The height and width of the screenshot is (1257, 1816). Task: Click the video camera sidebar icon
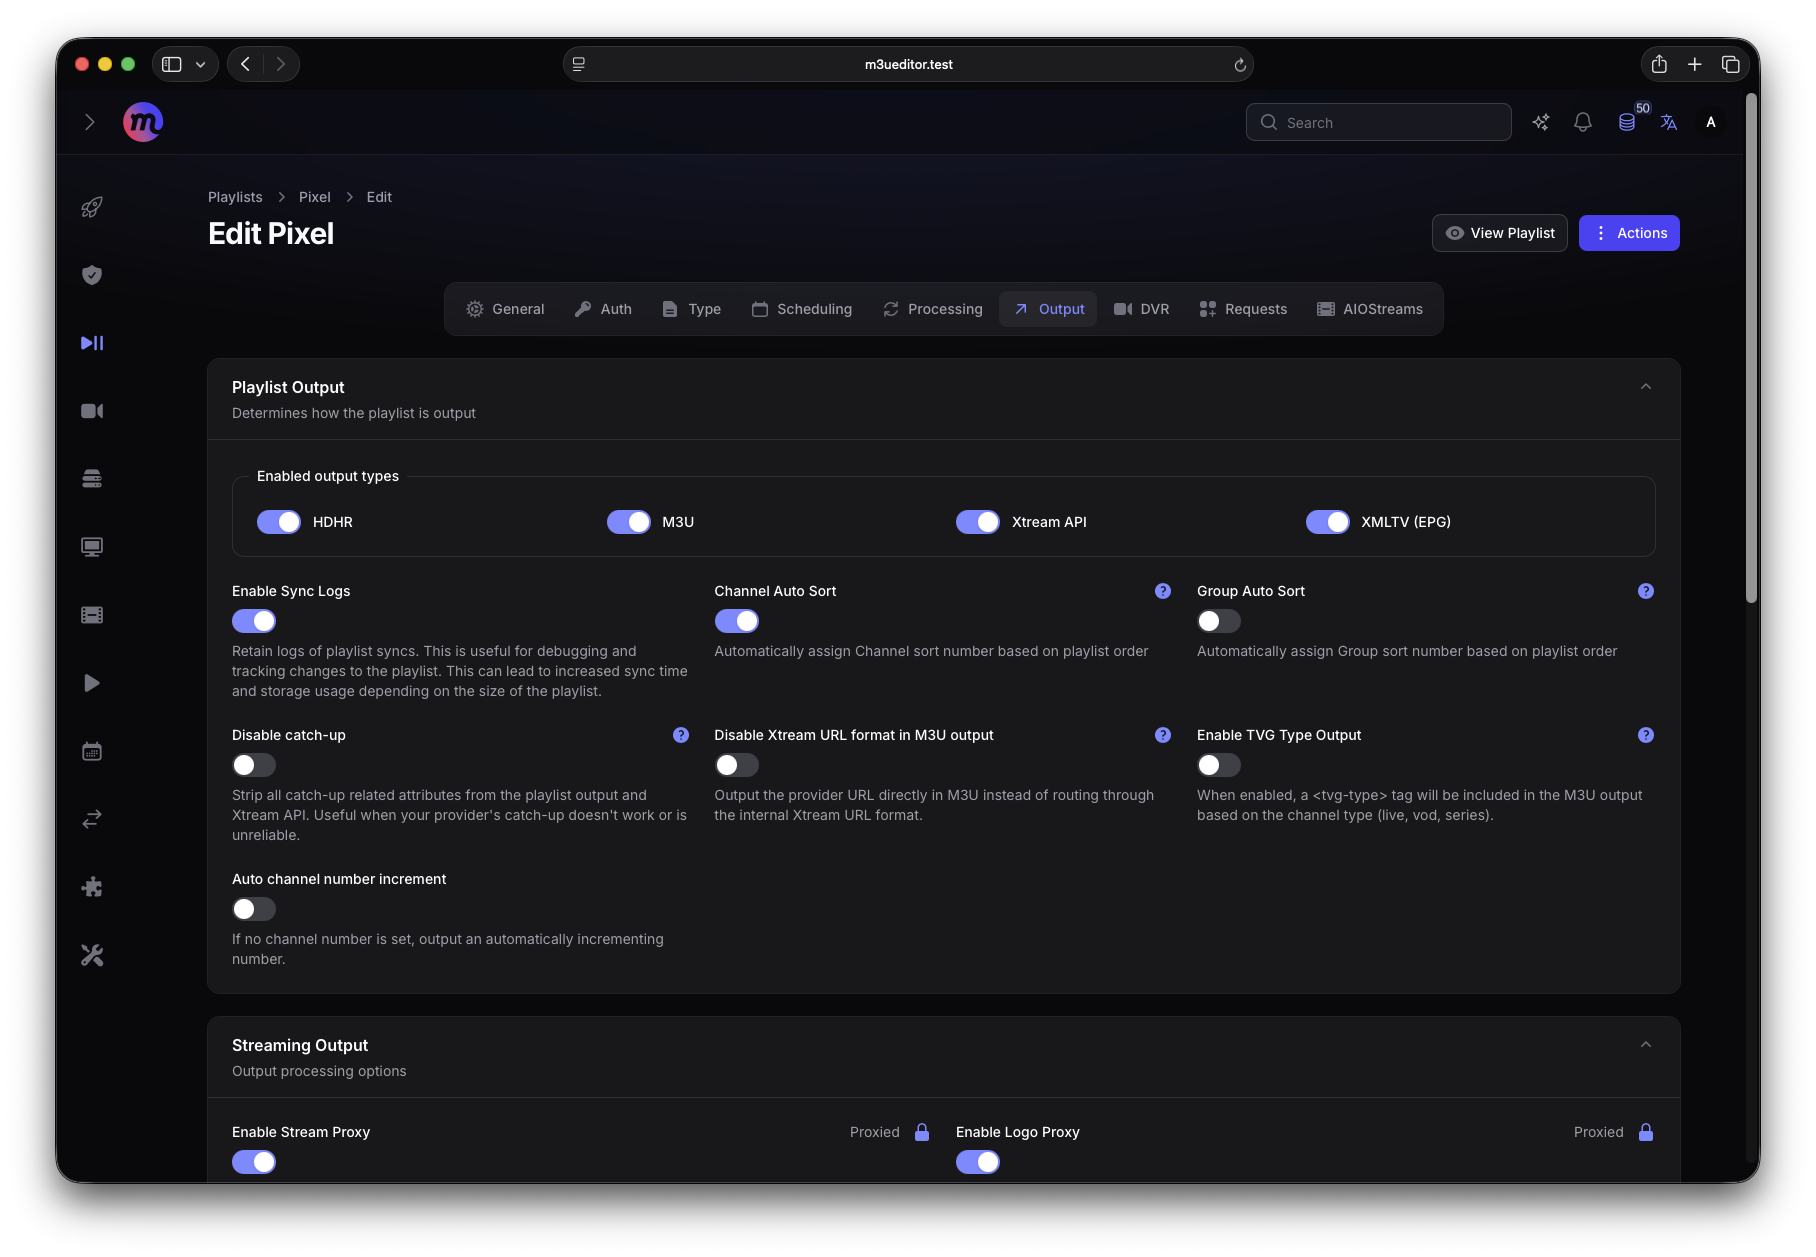tap(92, 411)
